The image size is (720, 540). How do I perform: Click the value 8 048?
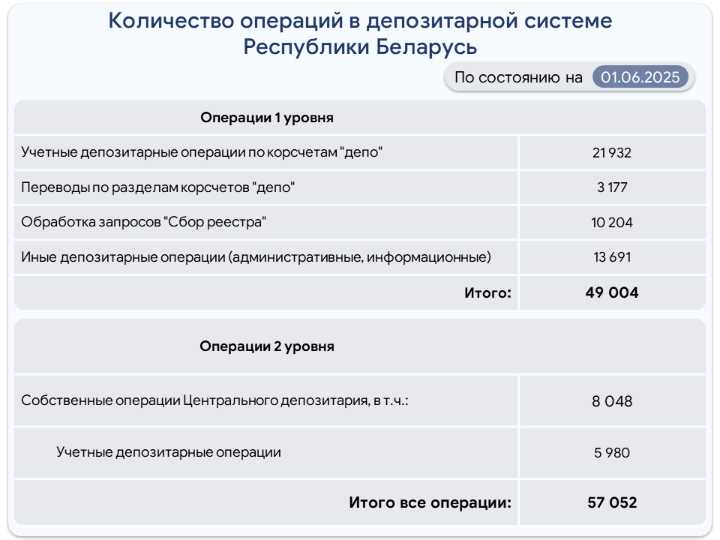612,401
